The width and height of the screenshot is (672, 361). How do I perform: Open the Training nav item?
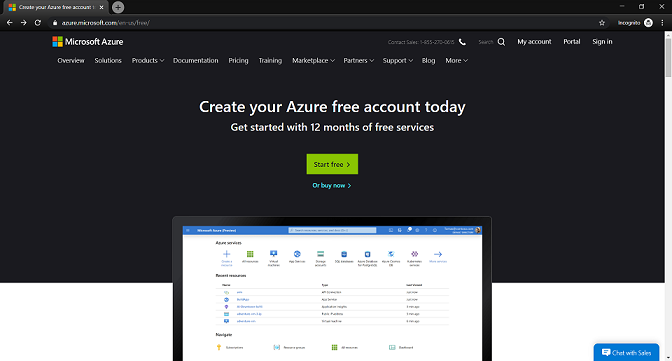coord(270,60)
